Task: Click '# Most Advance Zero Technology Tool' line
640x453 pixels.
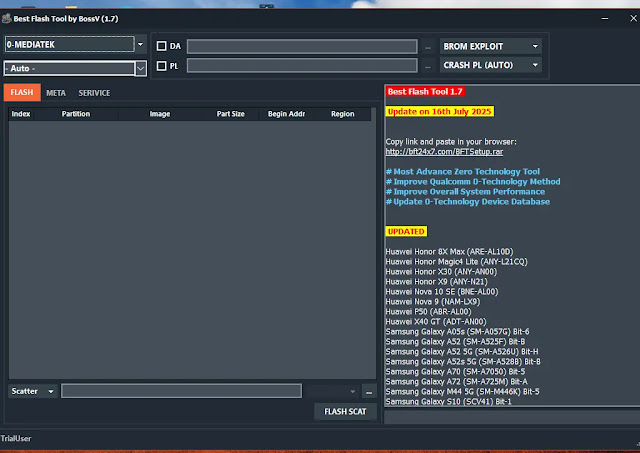Action: pyautogui.click(x=463, y=172)
